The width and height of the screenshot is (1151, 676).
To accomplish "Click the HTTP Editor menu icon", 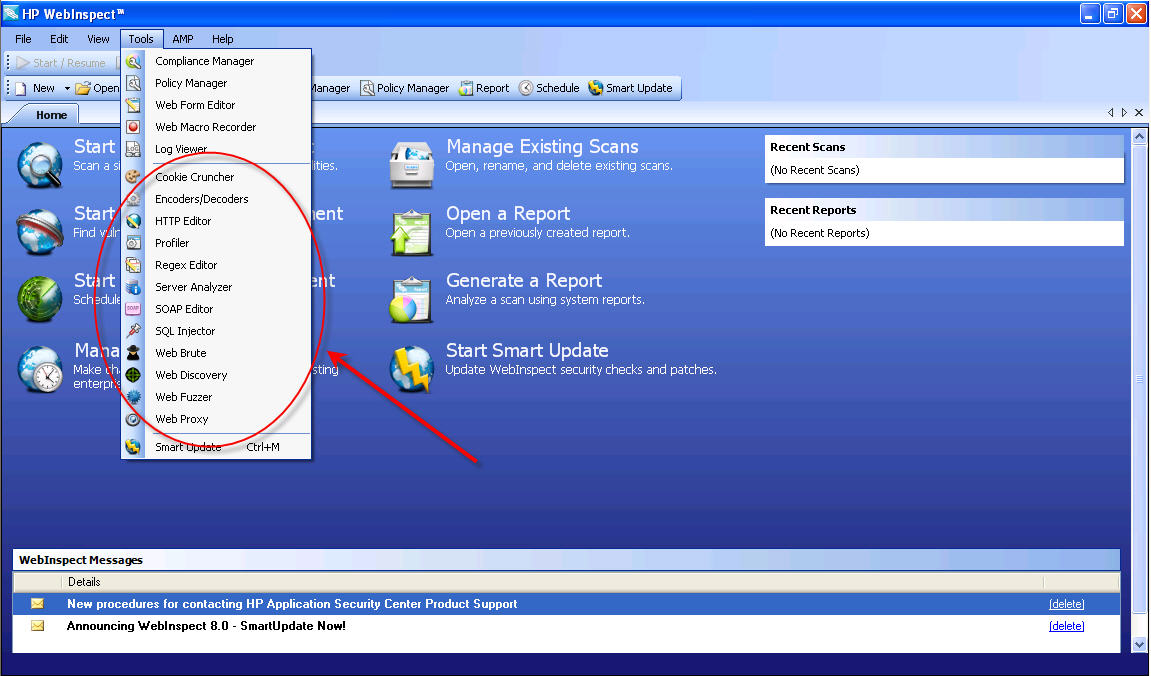I will (x=133, y=221).
